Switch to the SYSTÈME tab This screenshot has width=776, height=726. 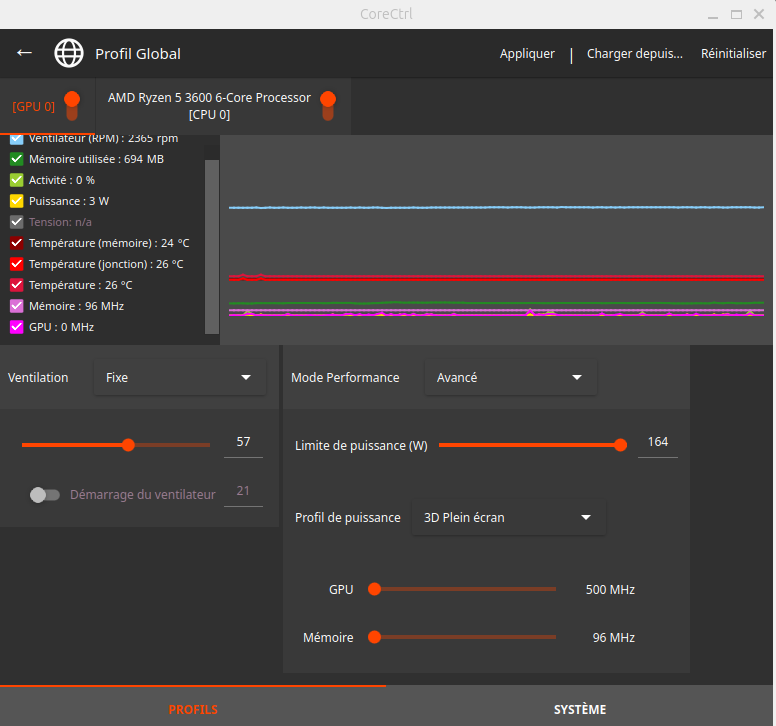(580, 709)
